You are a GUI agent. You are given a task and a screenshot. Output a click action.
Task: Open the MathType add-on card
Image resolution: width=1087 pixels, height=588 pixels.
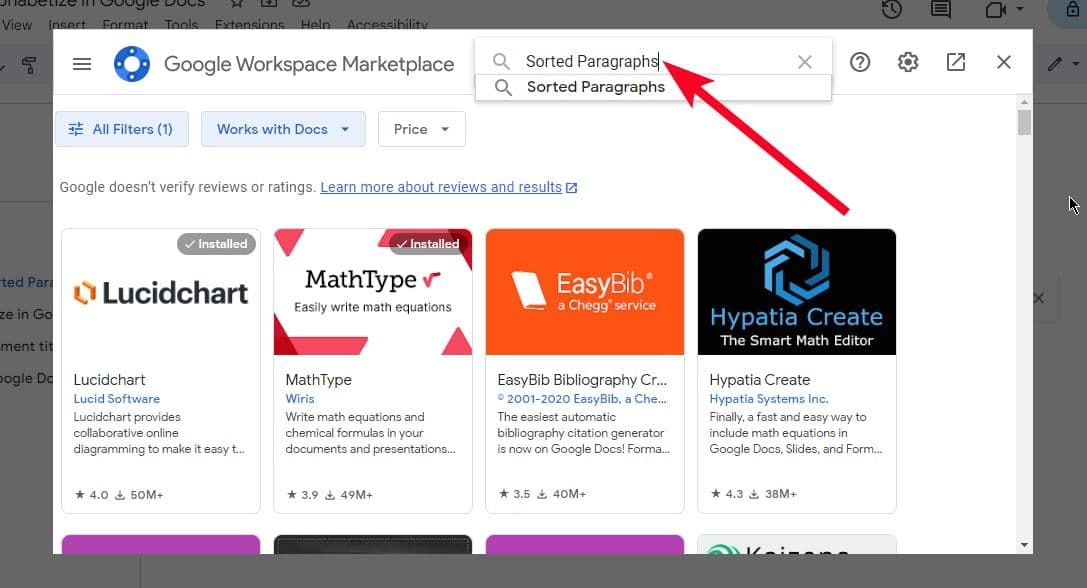point(372,370)
